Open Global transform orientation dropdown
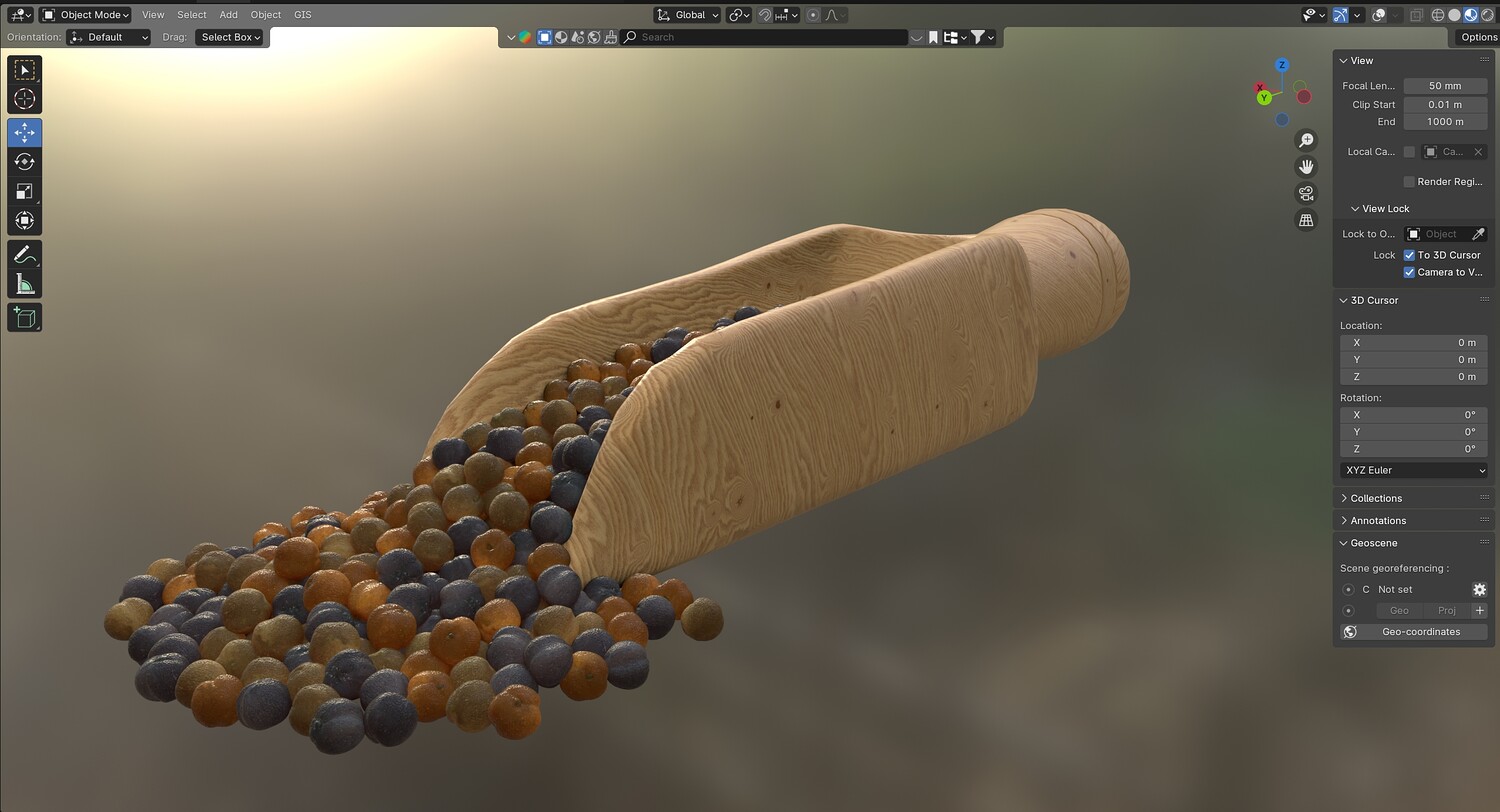The height and width of the screenshot is (812, 1500). (x=687, y=15)
